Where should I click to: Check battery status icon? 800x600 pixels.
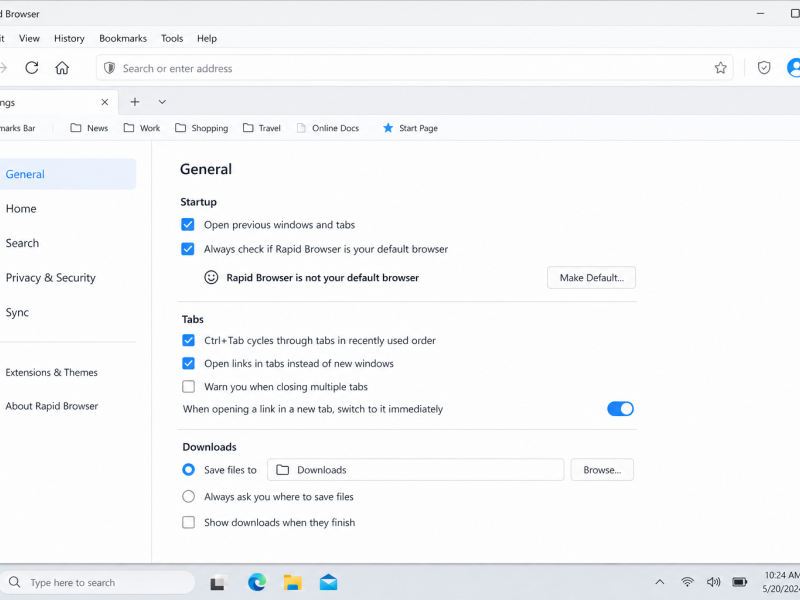pos(740,582)
